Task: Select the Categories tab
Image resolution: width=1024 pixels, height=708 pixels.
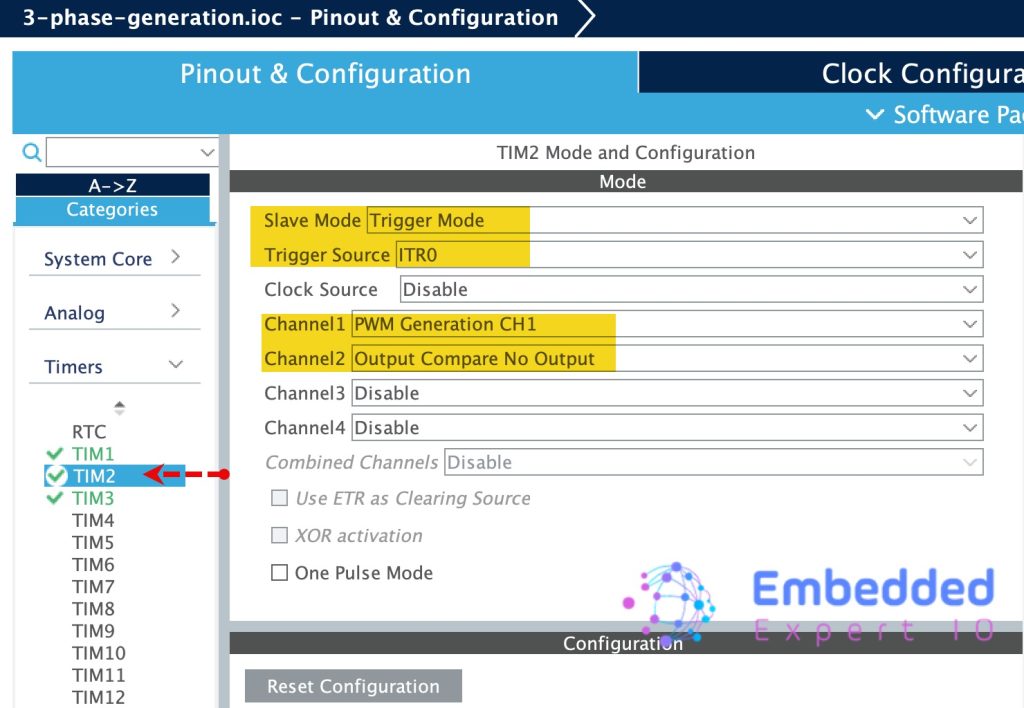Action: point(112,210)
